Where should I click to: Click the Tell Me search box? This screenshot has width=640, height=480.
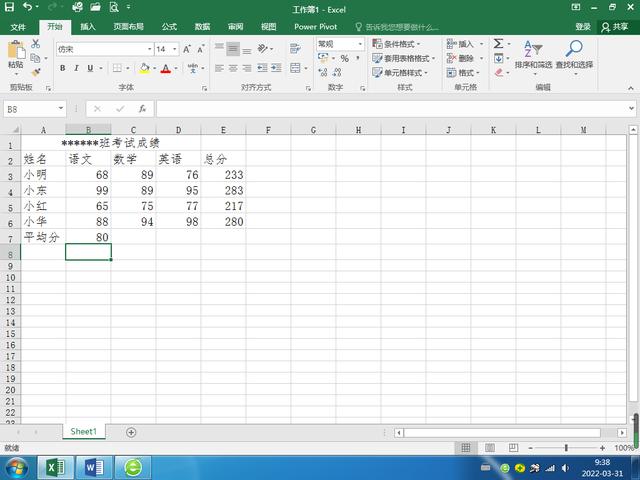[397, 27]
